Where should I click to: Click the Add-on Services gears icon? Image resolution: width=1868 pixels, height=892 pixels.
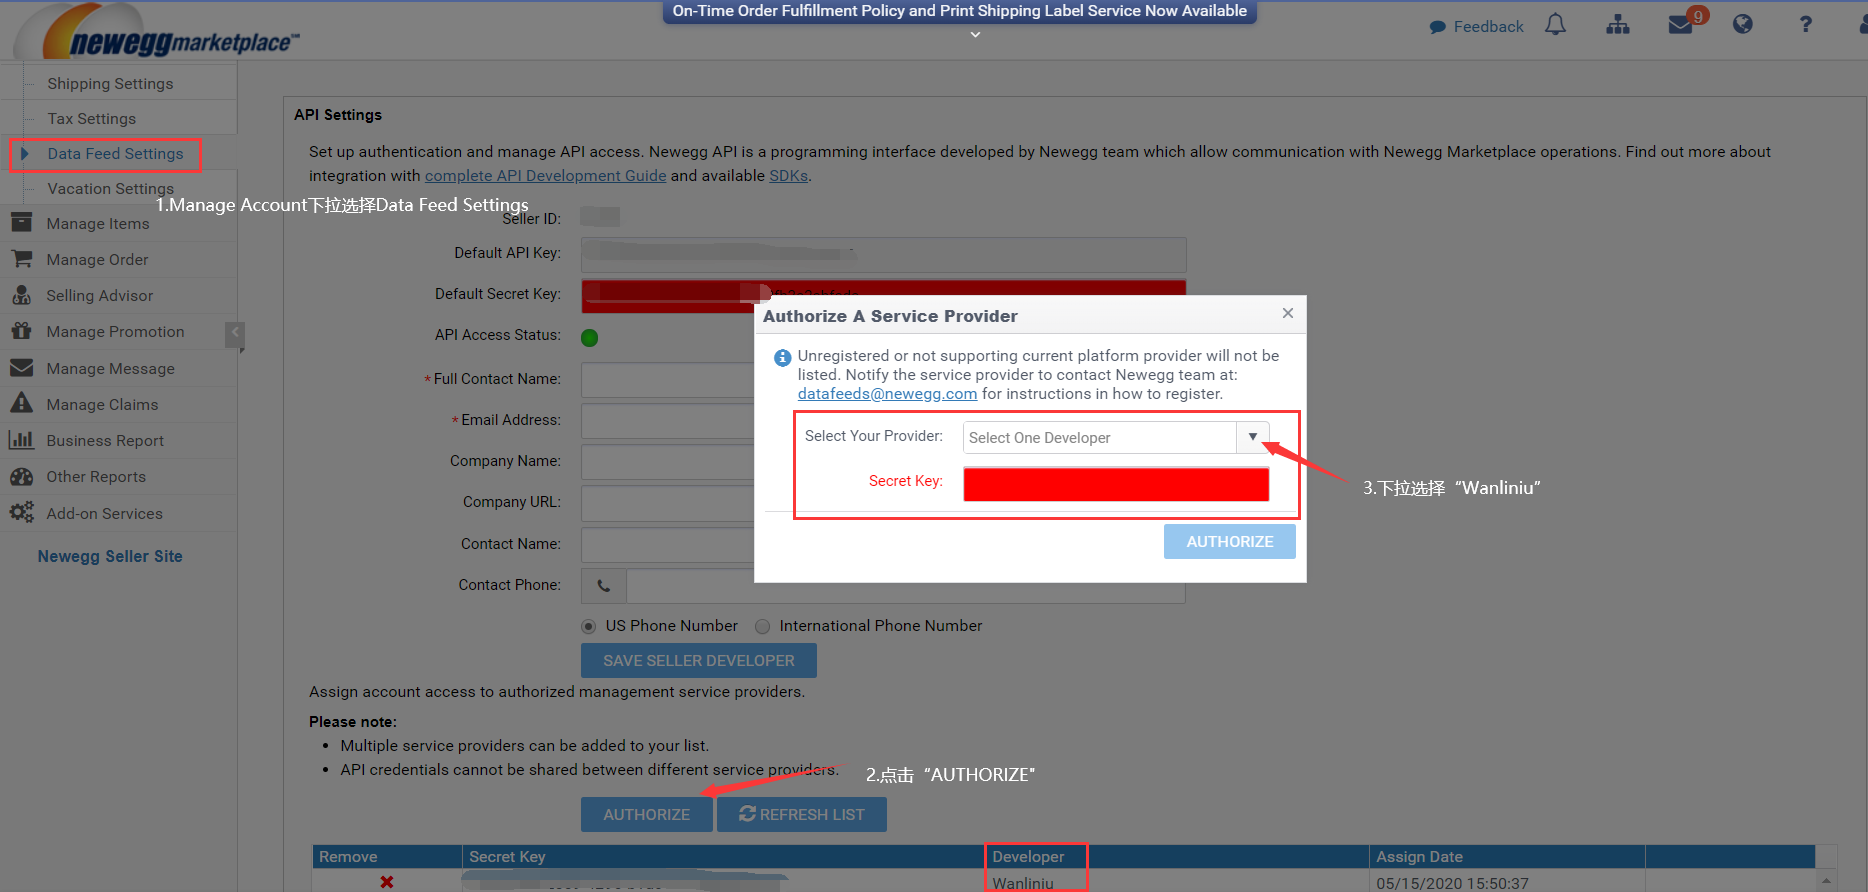point(21,513)
